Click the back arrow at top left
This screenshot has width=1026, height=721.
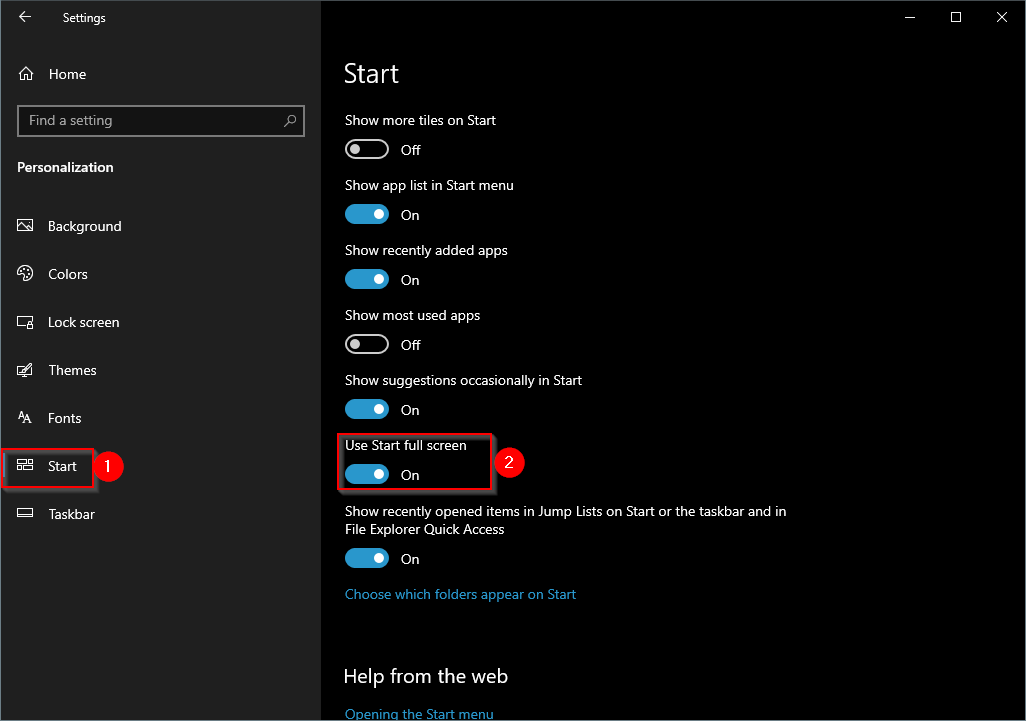25,16
